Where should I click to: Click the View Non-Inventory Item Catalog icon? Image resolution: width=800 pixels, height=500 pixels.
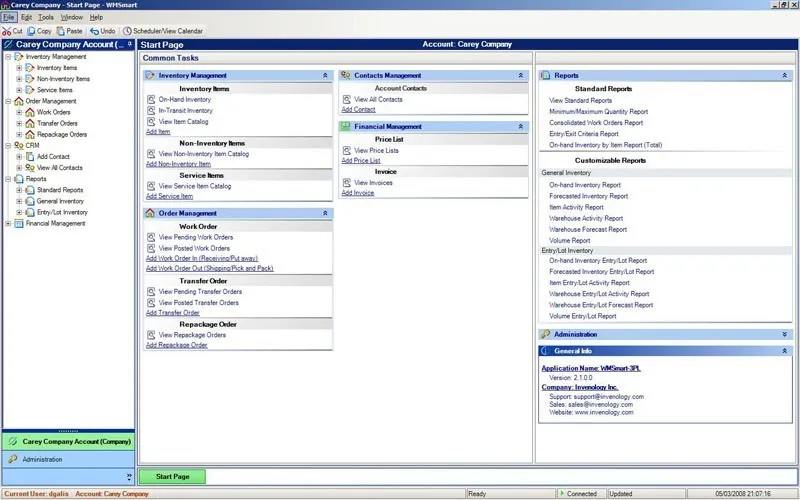[x=151, y=154]
